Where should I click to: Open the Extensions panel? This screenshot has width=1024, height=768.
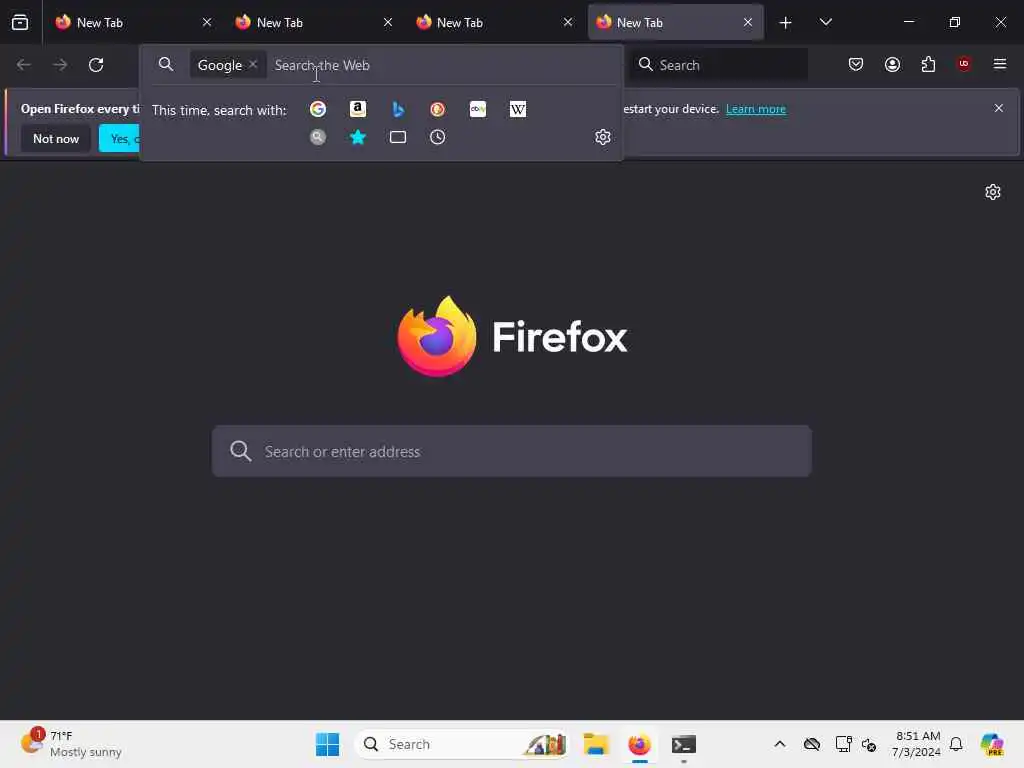(x=928, y=64)
